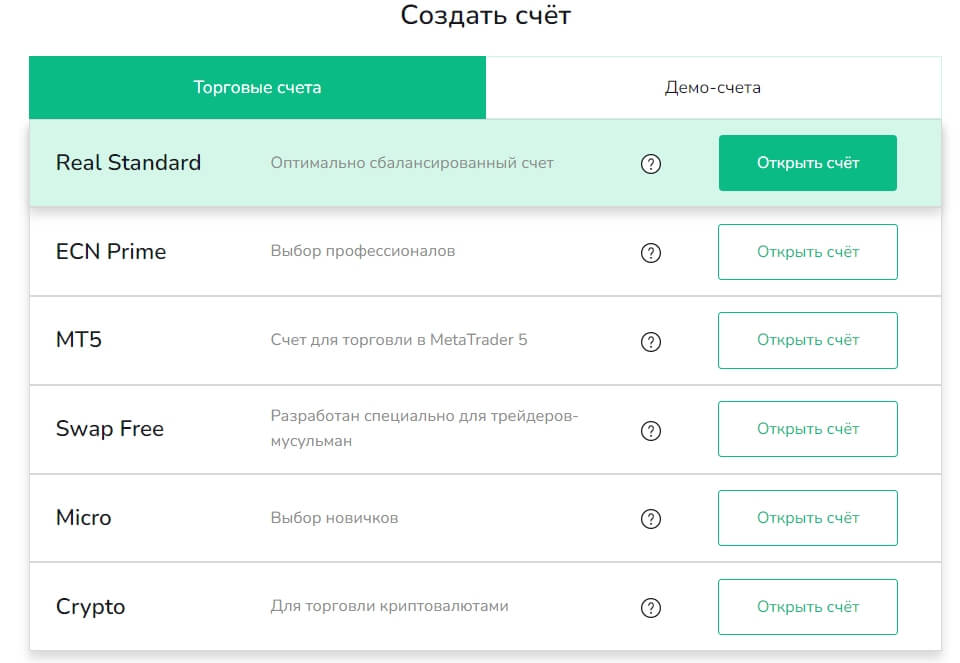Open an MT5 account
960x663 pixels.
[808, 340]
